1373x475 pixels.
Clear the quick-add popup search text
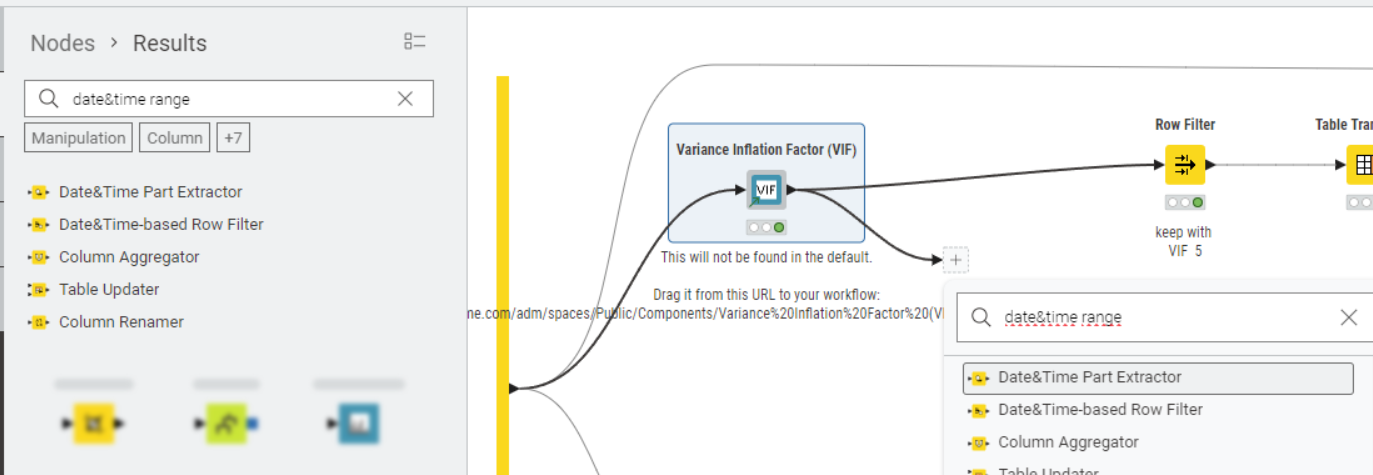pos(1348,318)
